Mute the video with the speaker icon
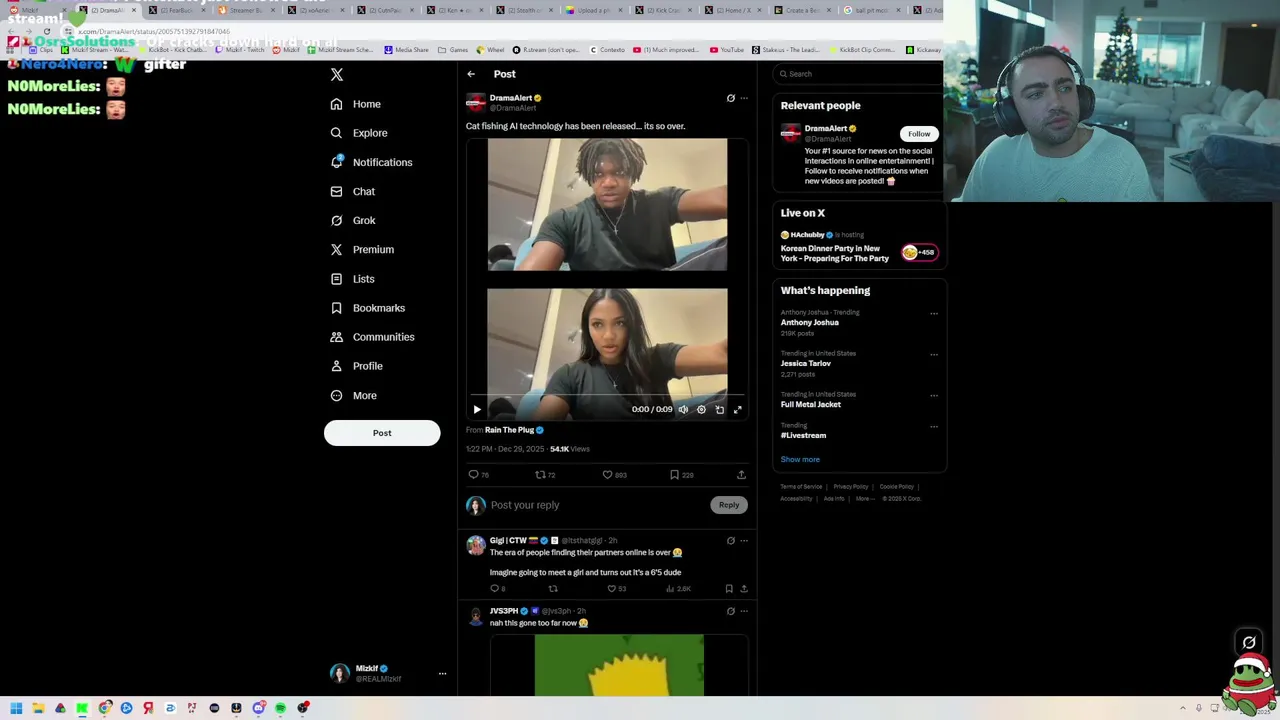Viewport: 1280px width, 720px height. [x=683, y=409]
